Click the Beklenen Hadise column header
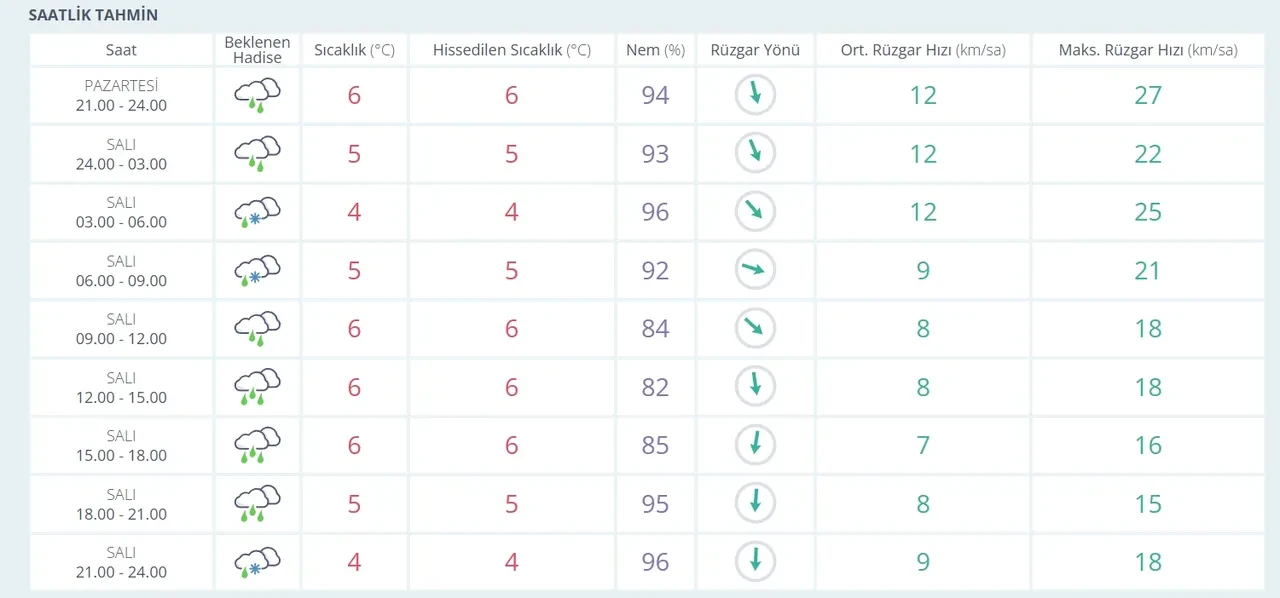 [x=257, y=50]
